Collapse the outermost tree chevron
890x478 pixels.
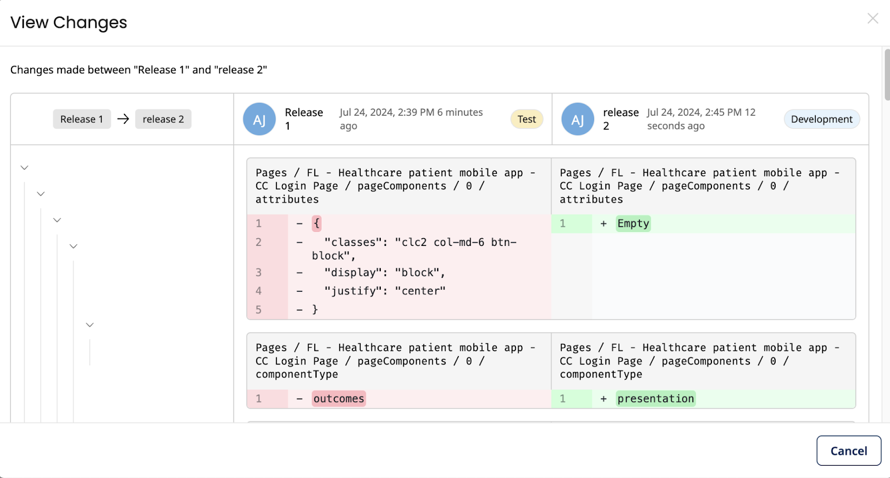25,168
